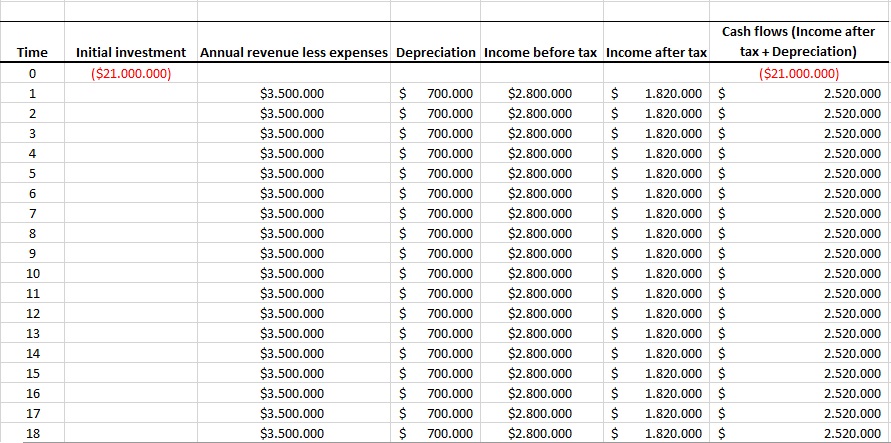Click the Time cell with value 13
Screen dimensions: 891x443
pyautogui.click(x=32, y=333)
